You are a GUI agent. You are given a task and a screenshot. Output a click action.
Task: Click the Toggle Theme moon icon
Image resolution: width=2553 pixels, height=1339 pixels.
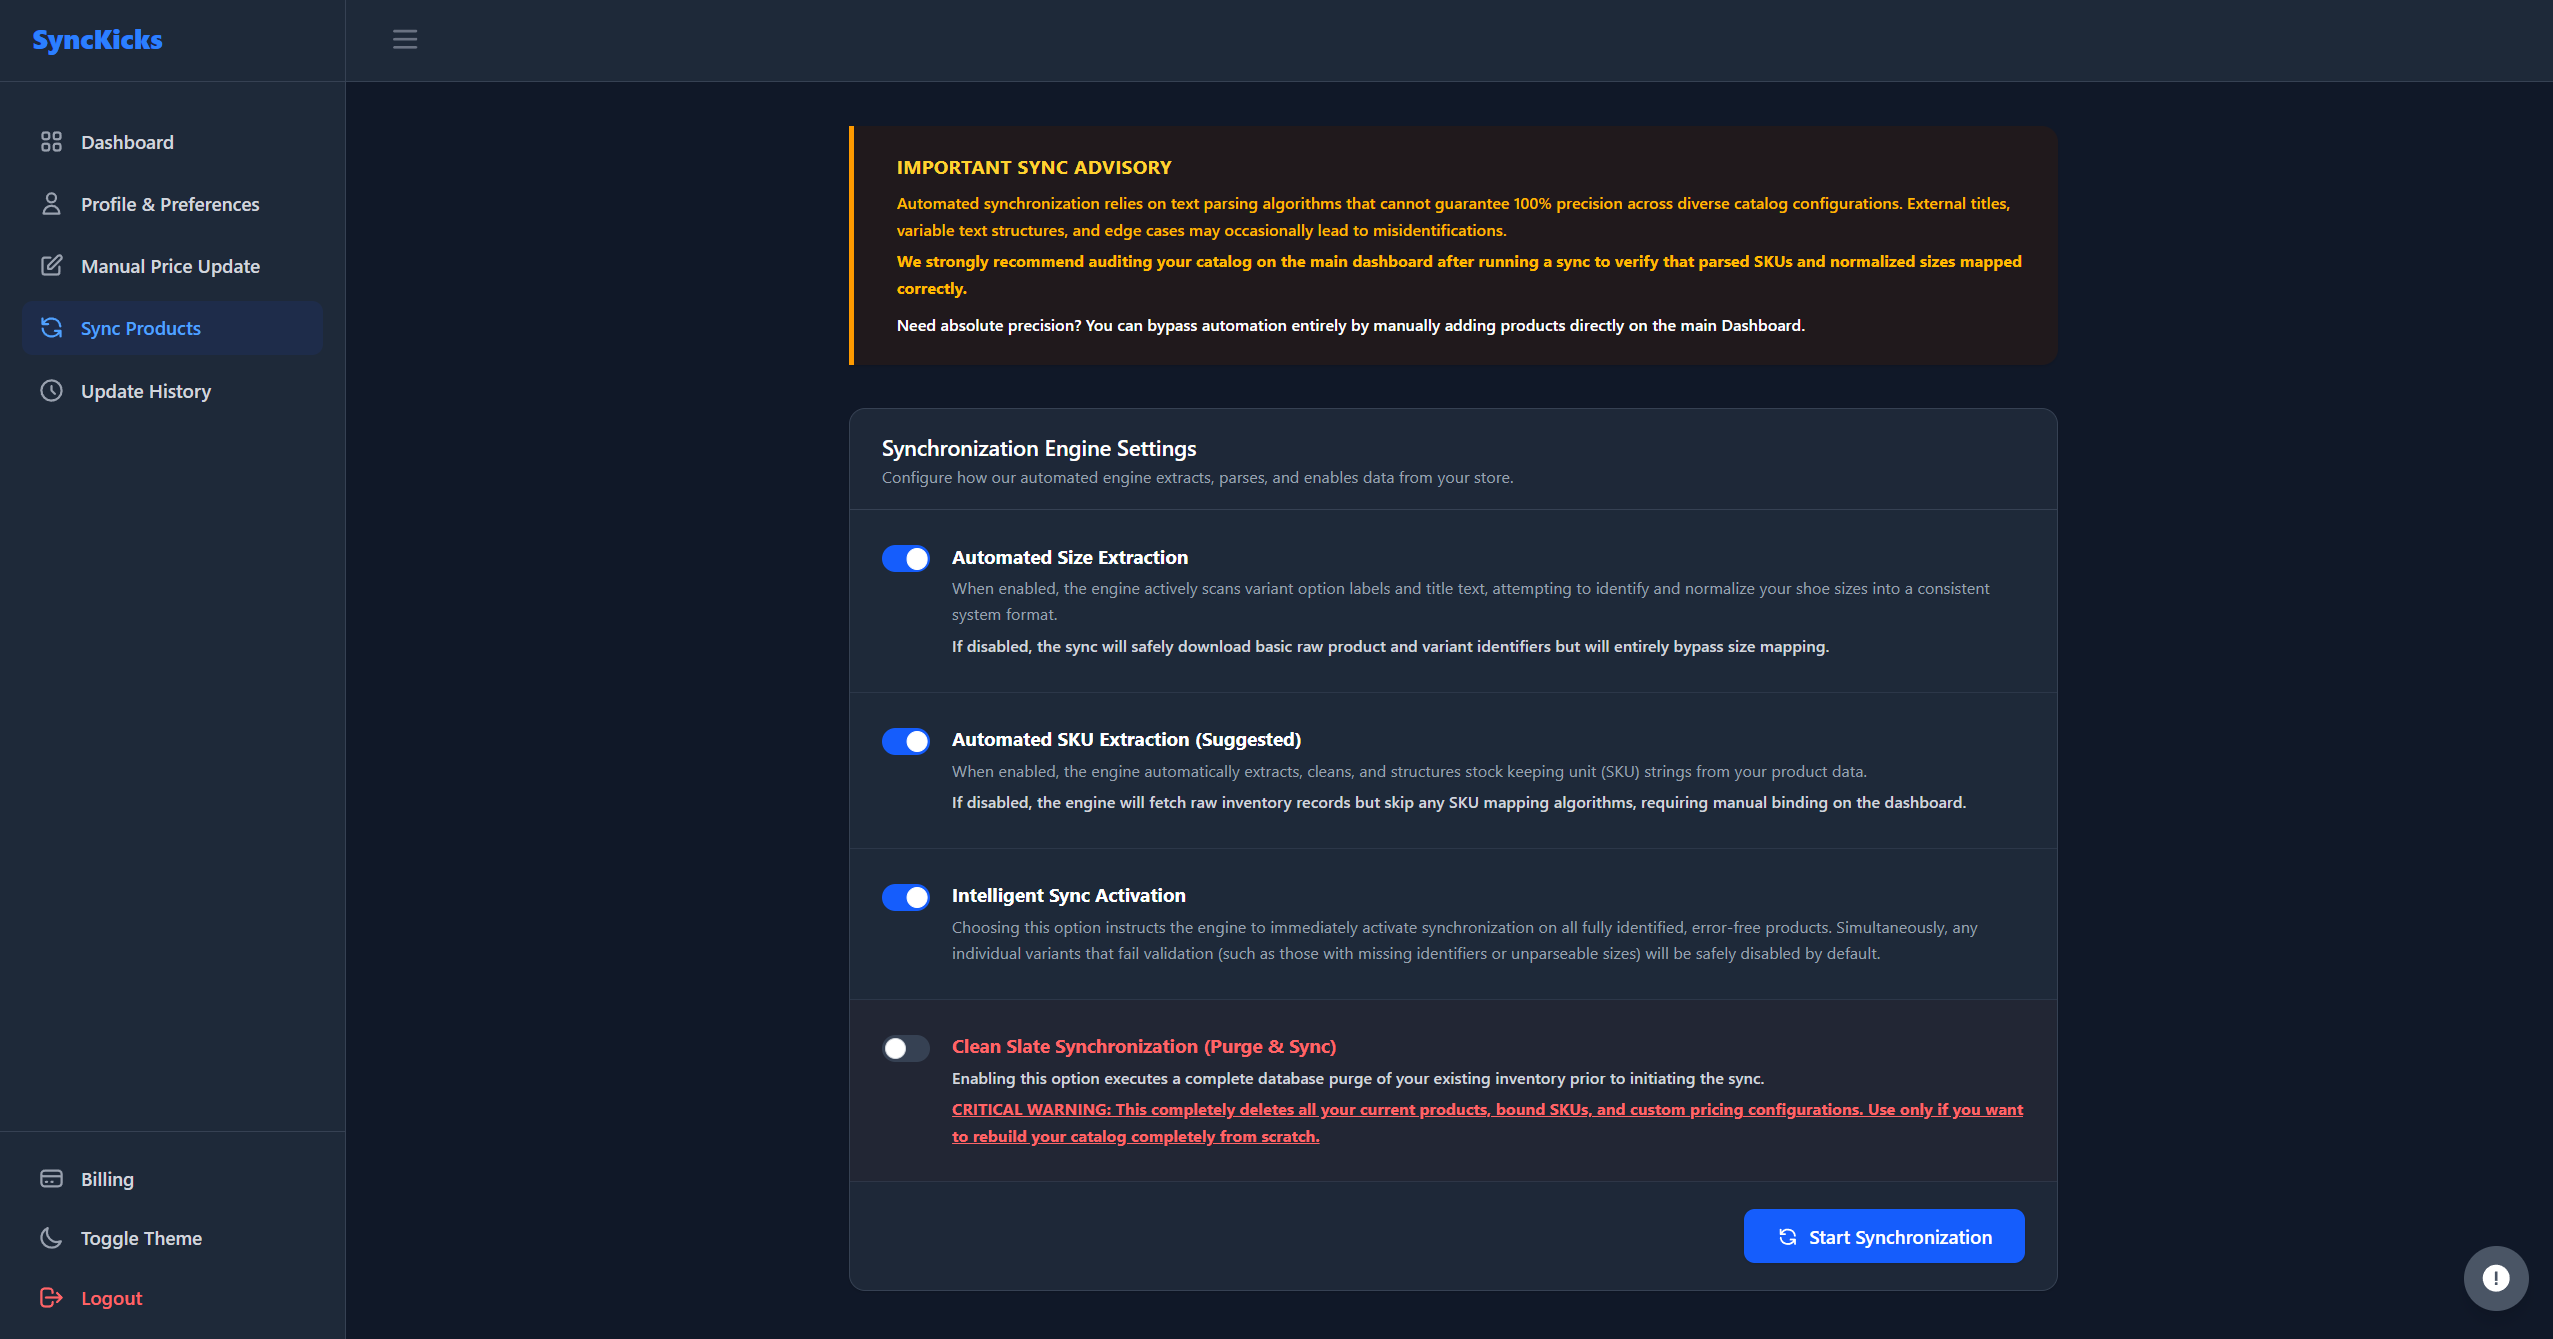point(51,1238)
